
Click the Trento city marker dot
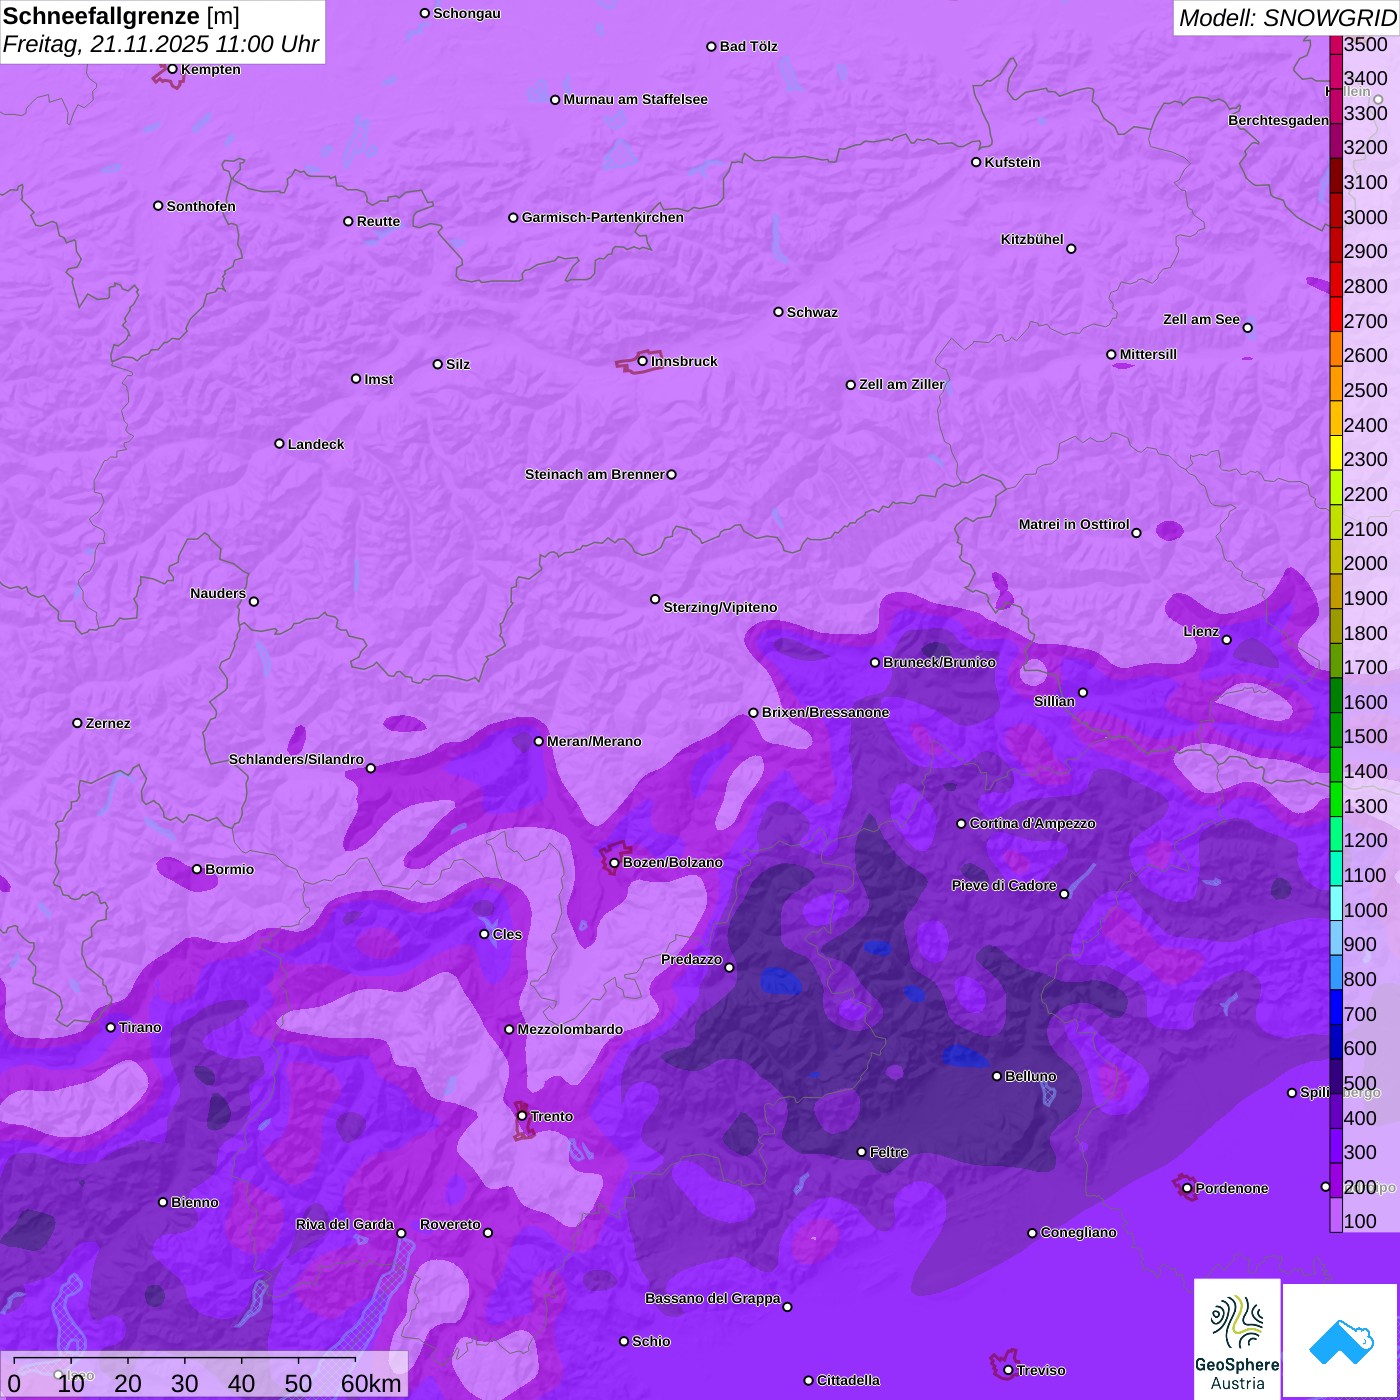point(522,1116)
